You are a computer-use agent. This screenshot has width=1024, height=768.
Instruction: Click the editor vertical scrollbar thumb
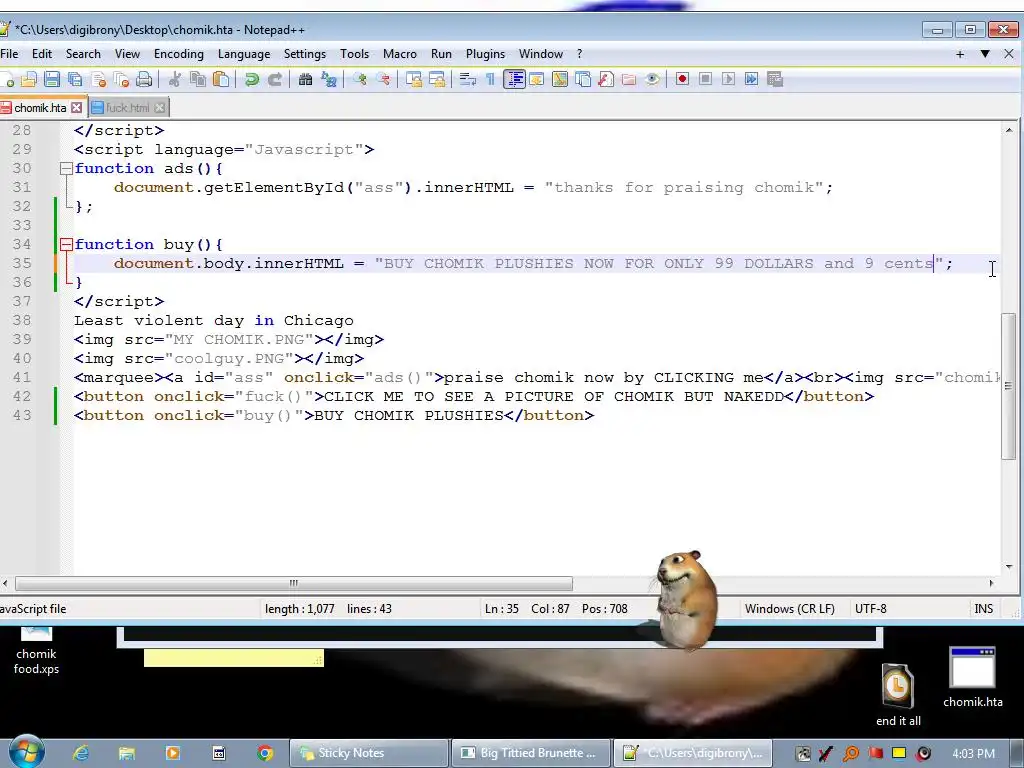[1009, 385]
